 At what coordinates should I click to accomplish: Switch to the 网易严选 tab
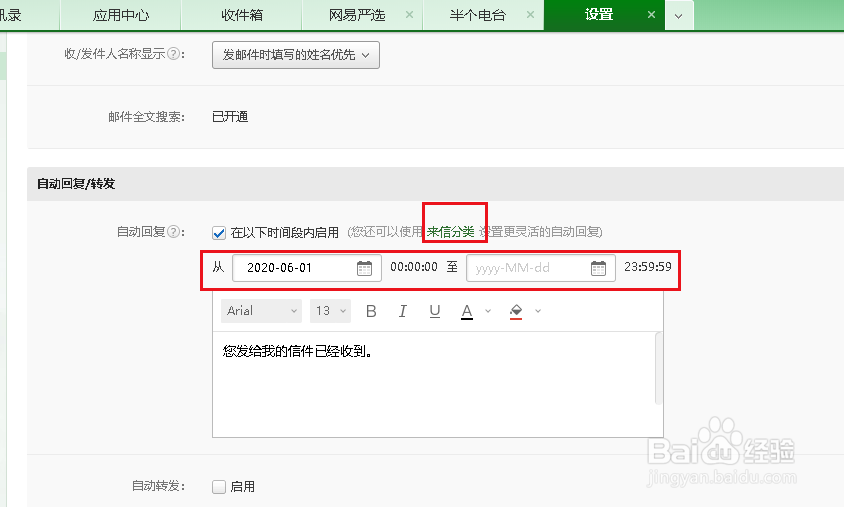357,15
